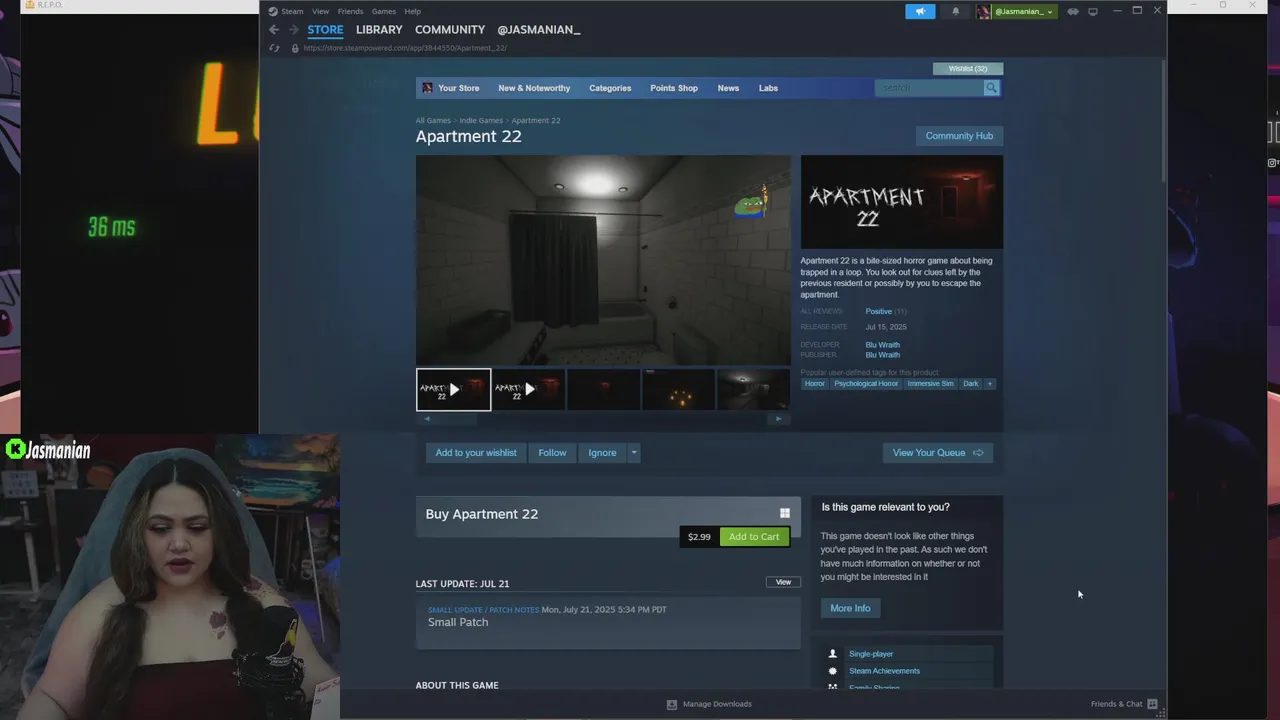Open the store Labs link
Viewport: 1280px width, 720px height.
pyautogui.click(x=768, y=88)
